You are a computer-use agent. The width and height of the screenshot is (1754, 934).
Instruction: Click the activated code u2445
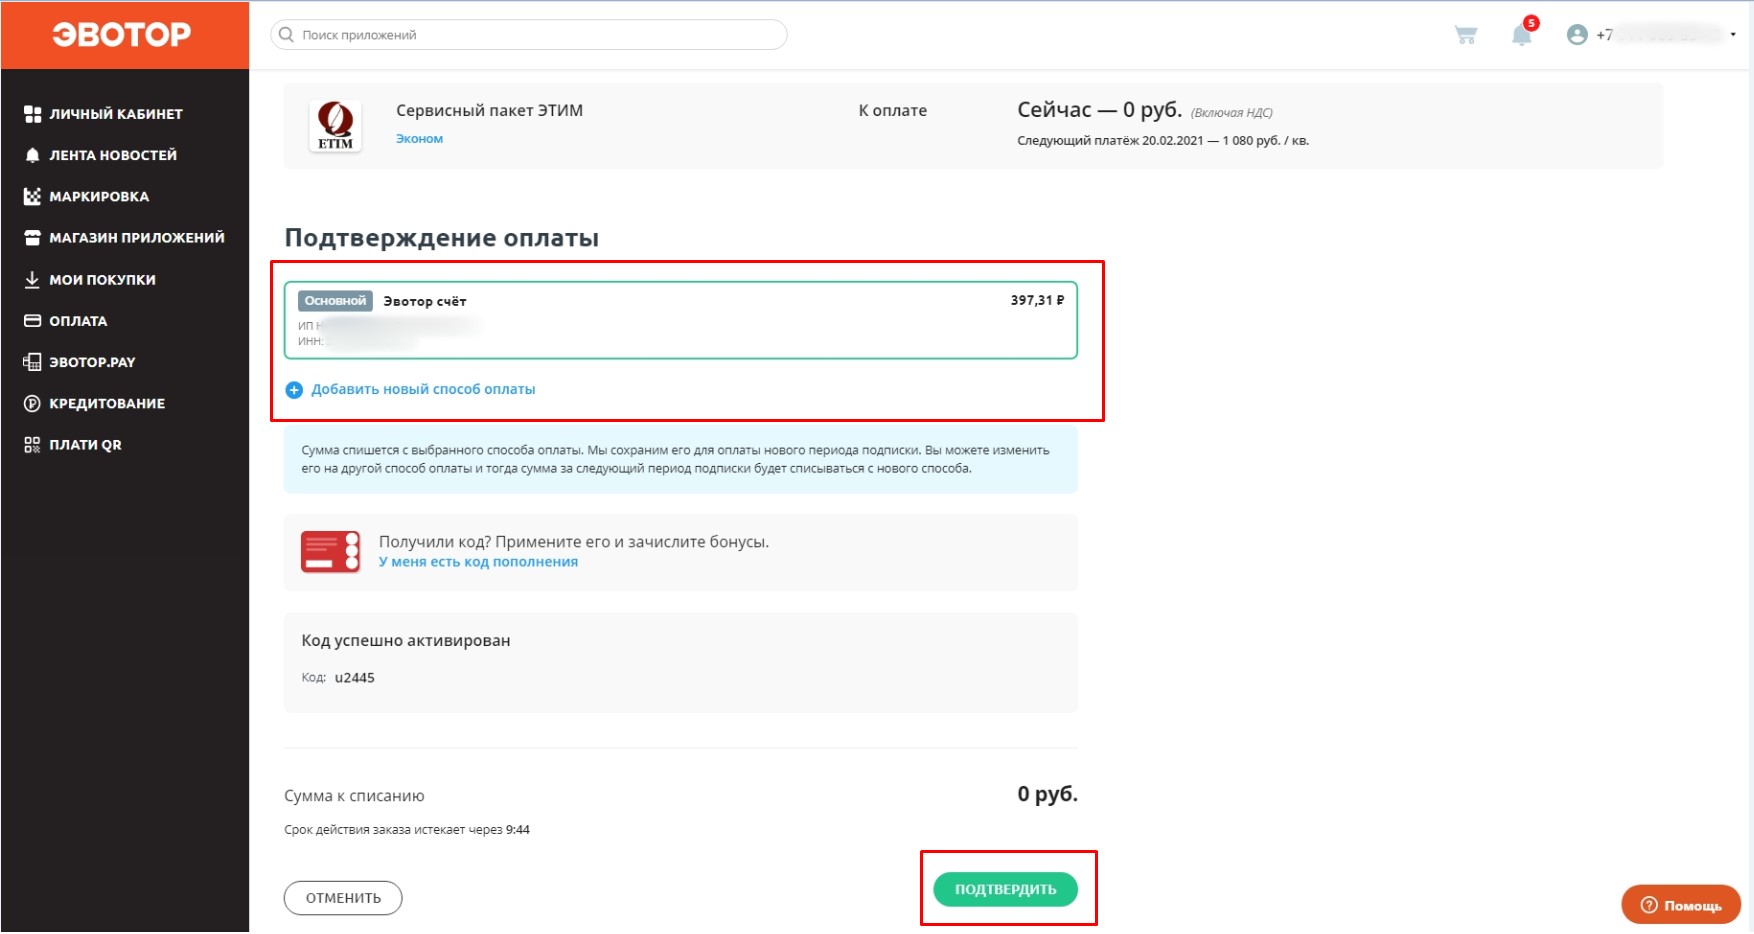point(354,678)
